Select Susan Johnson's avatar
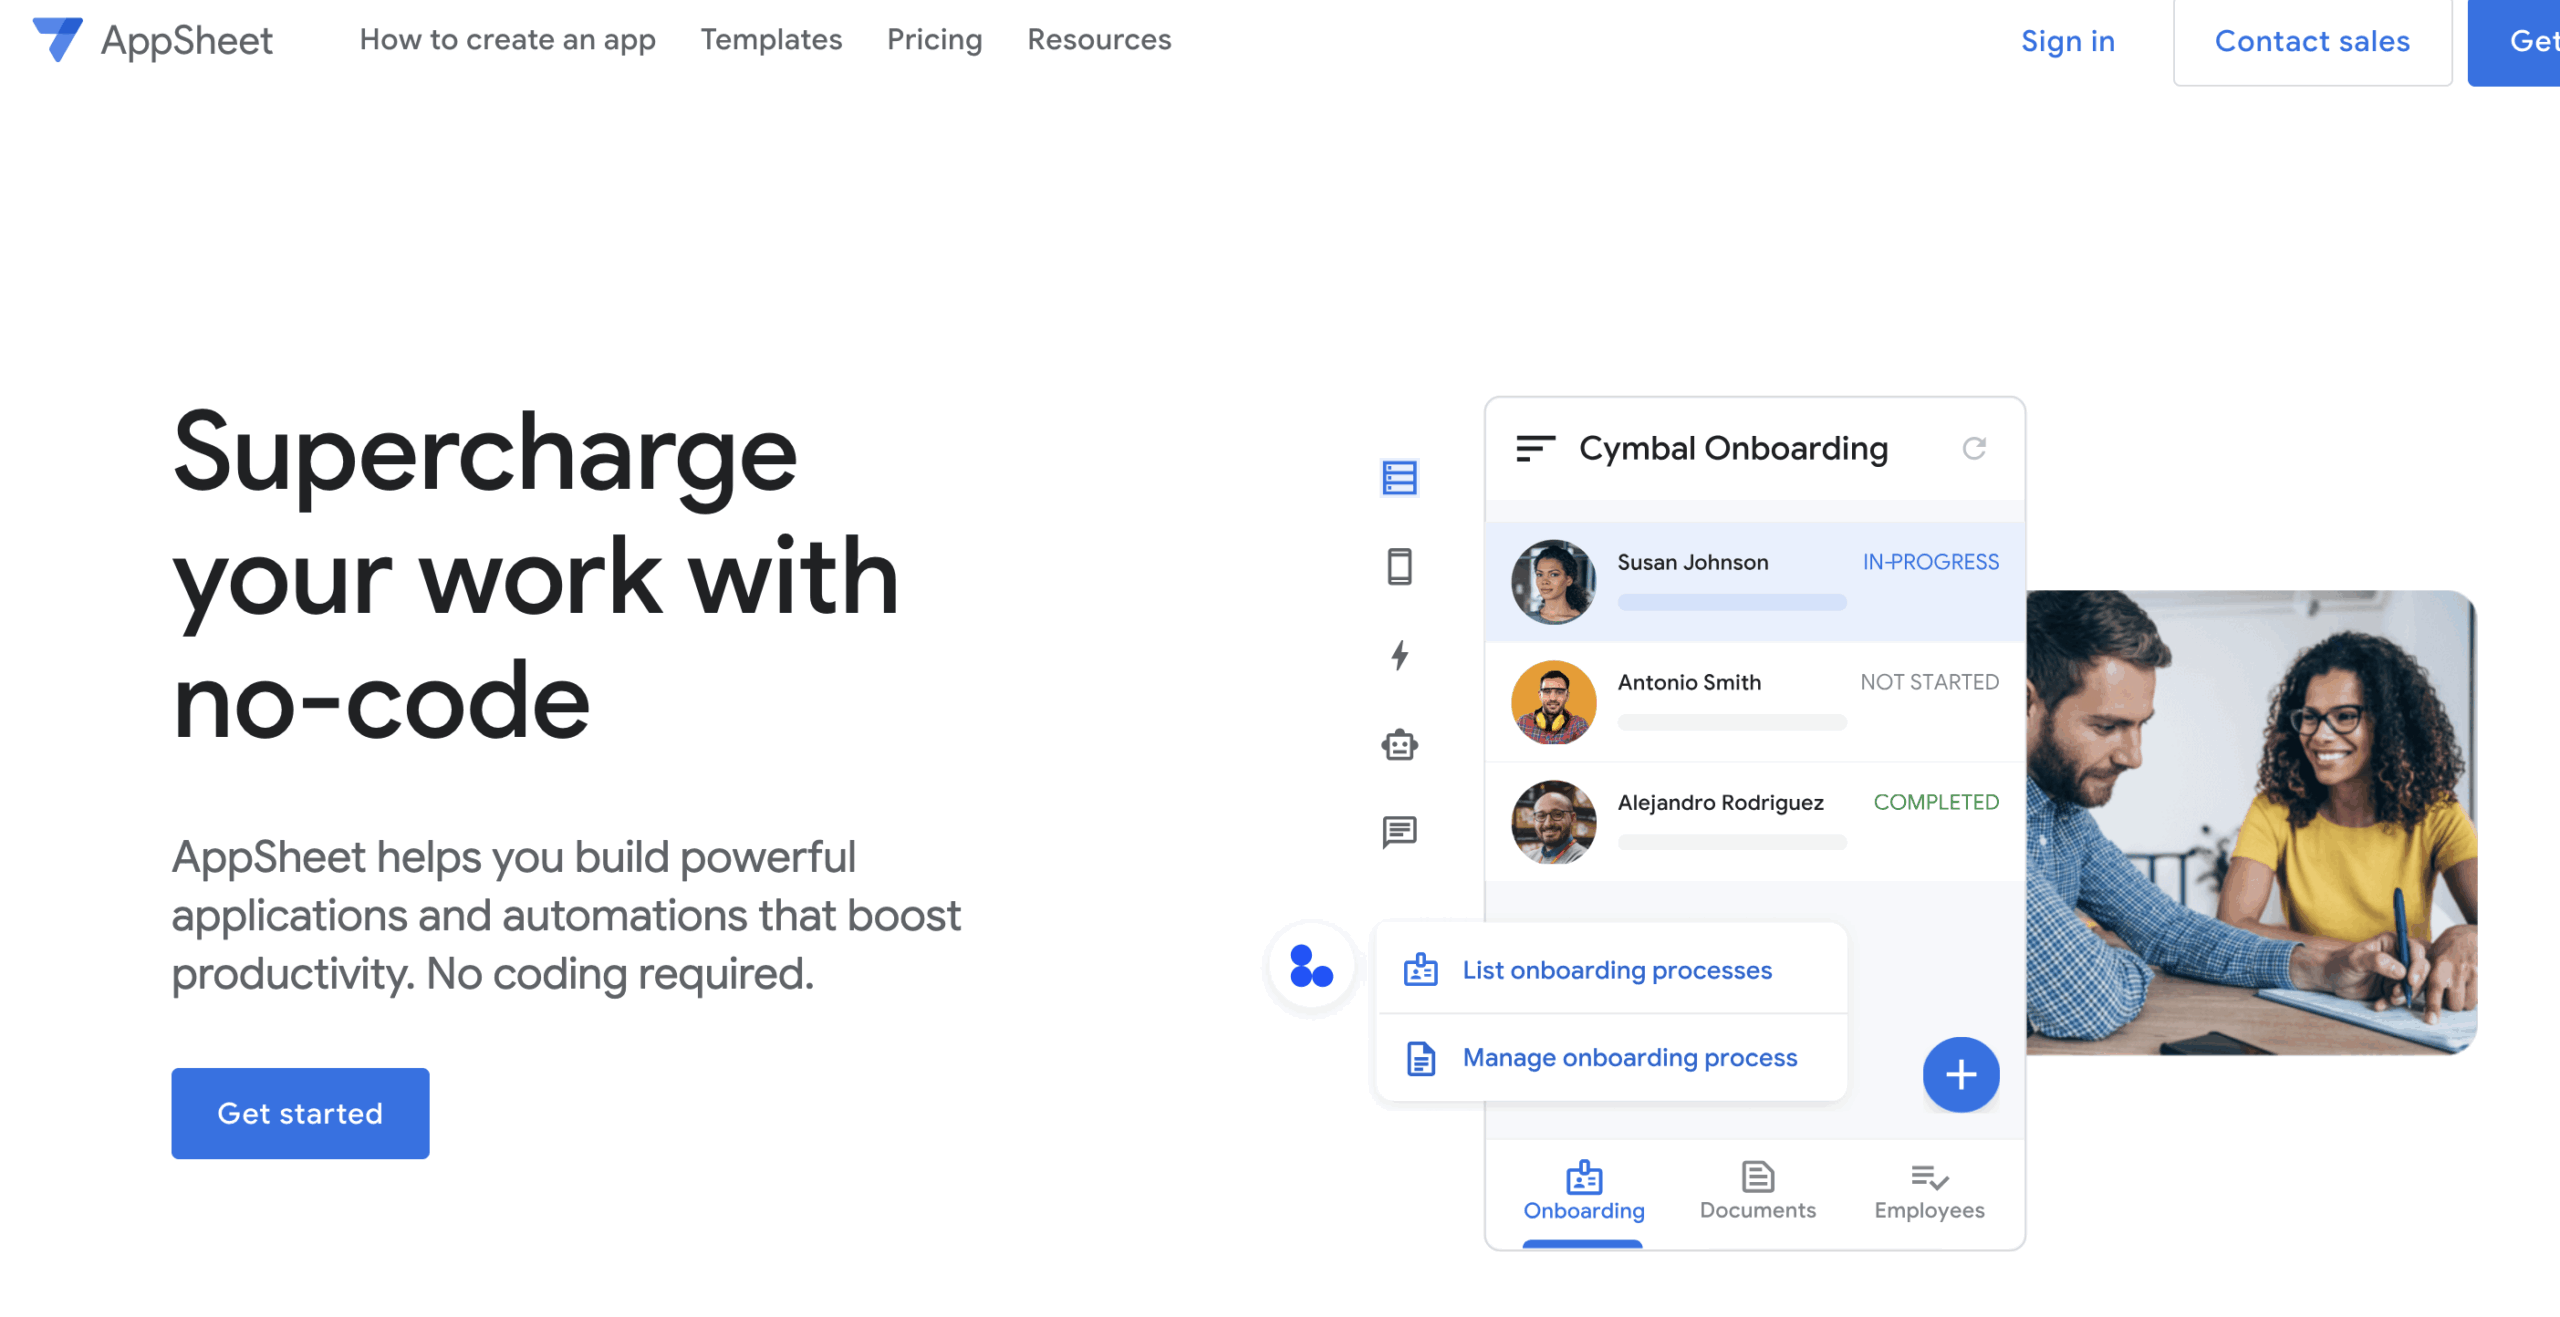 pos(1553,582)
